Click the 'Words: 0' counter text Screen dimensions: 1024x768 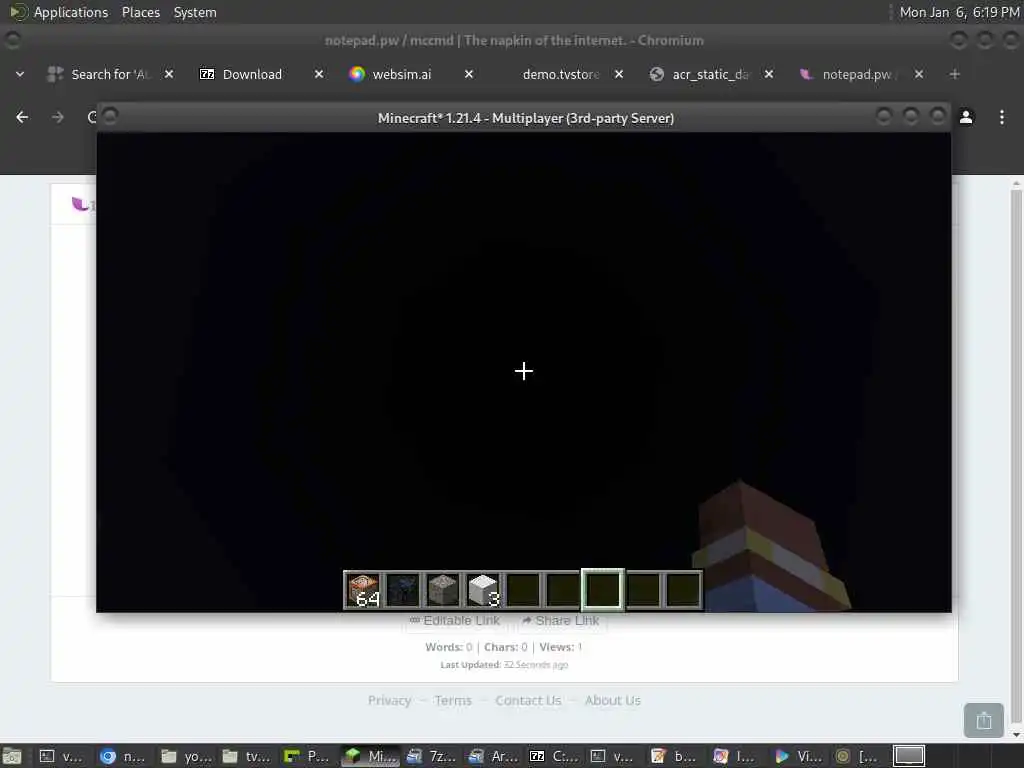point(449,647)
